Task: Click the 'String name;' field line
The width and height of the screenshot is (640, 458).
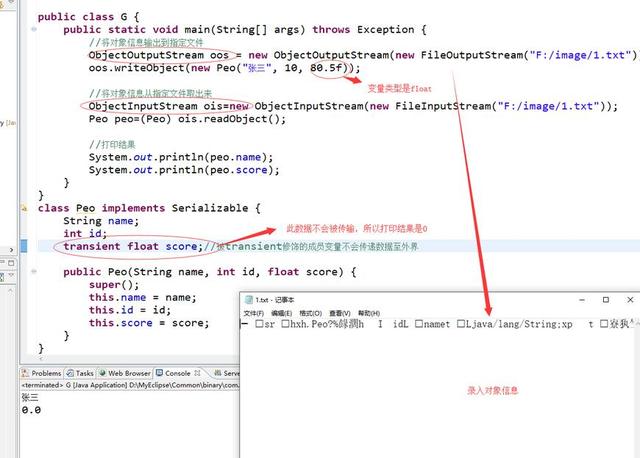Action: tap(101, 221)
